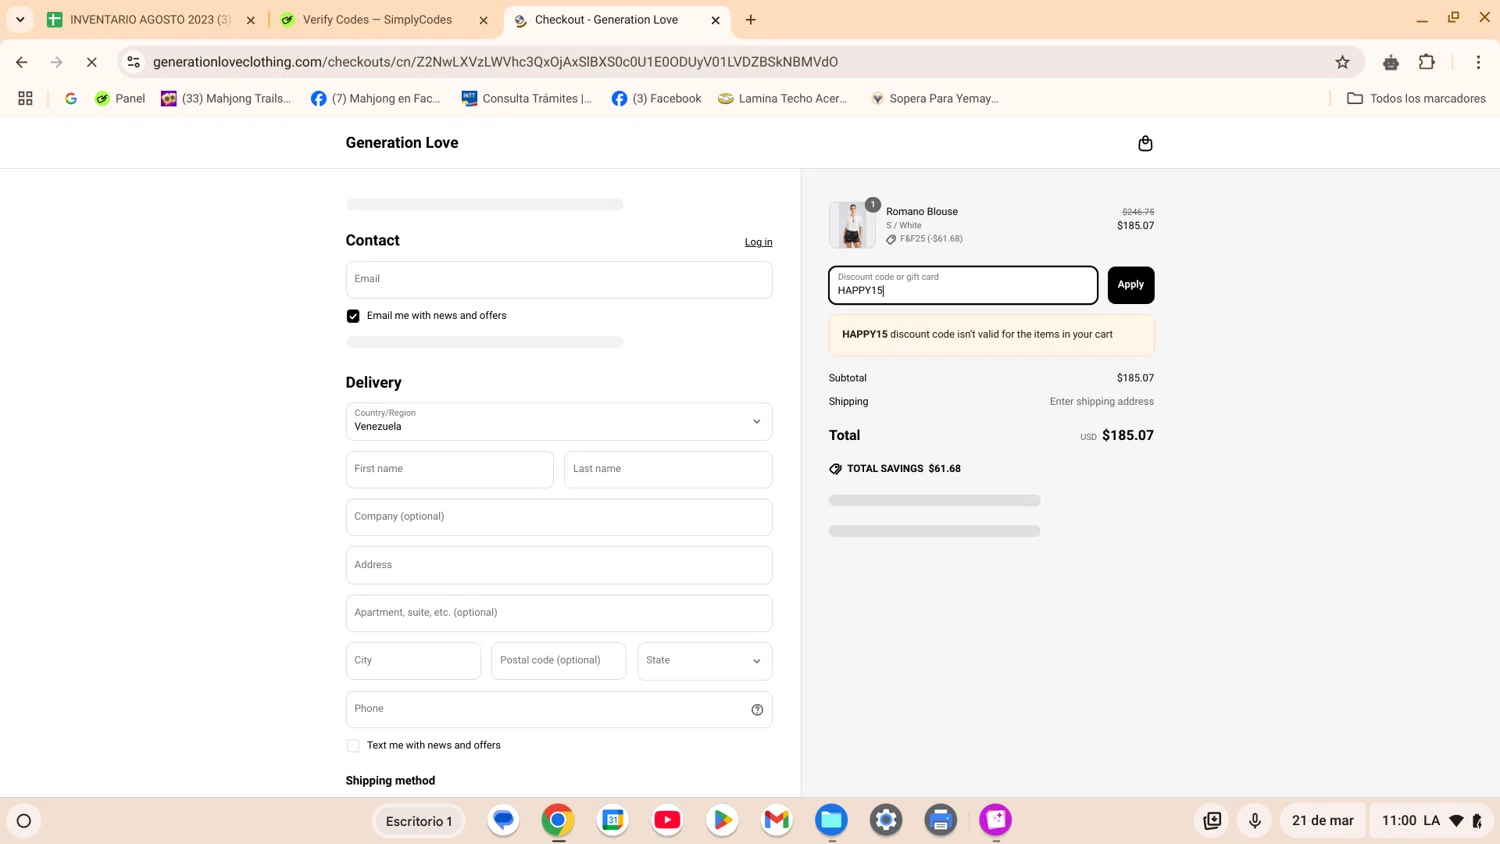Image resolution: width=1500 pixels, height=844 pixels.
Task: Bookmark this page with the star icon
Action: (x=1342, y=62)
